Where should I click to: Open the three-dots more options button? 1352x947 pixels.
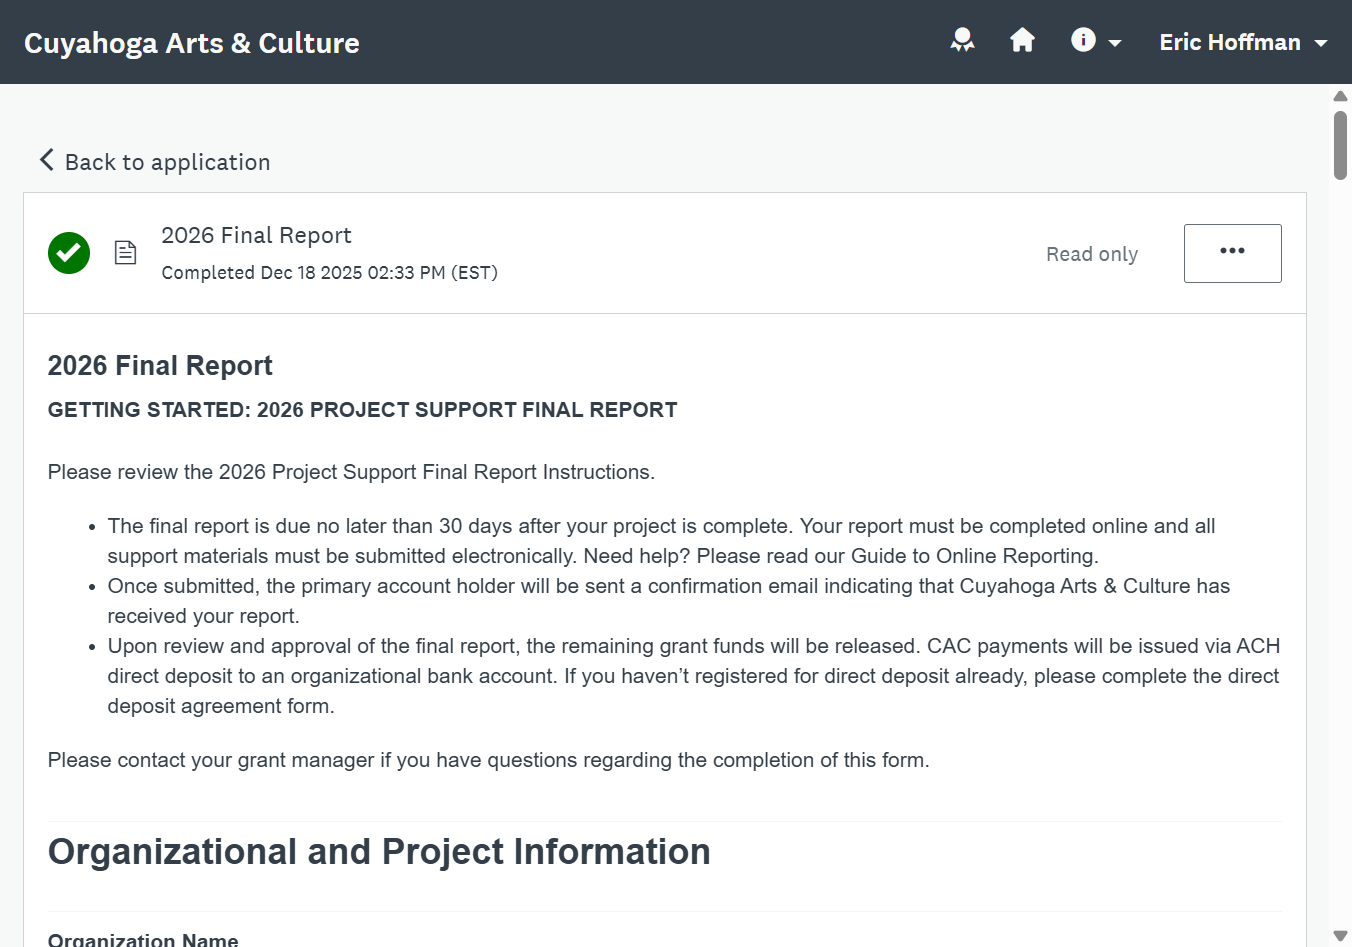click(x=1232, y=253)
